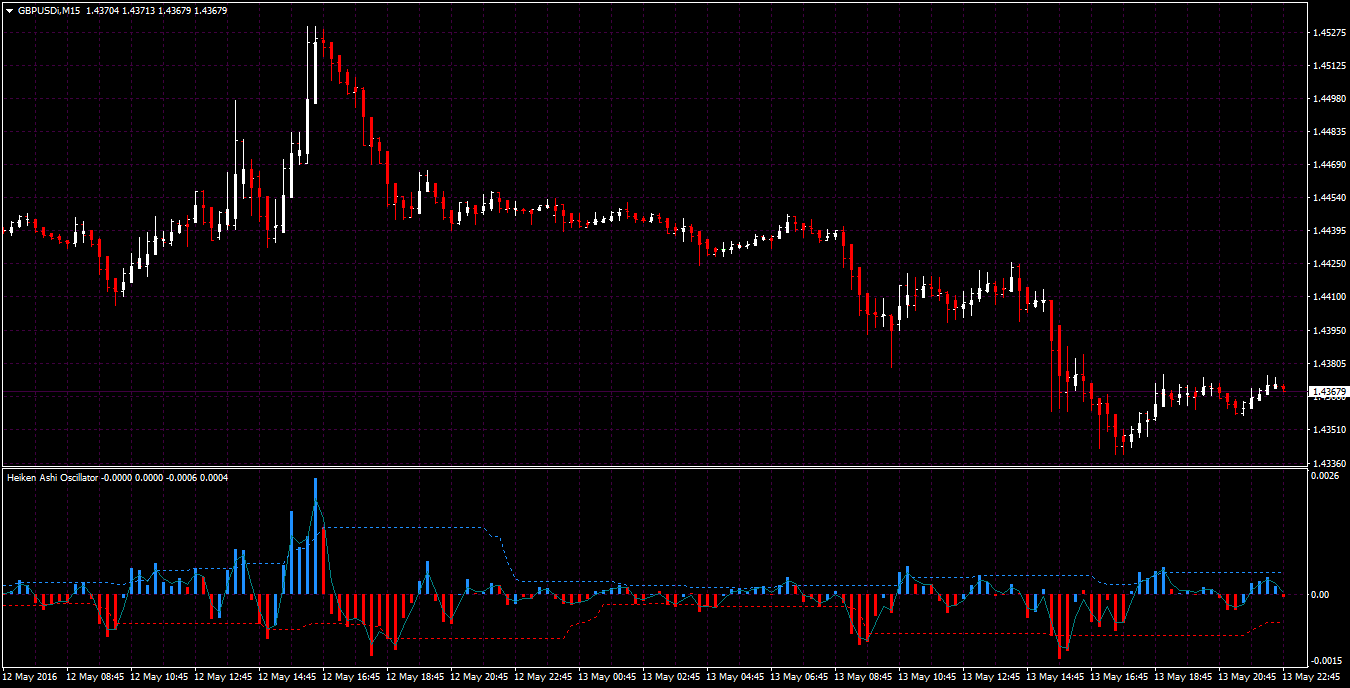Image resolution: width=1350 pixels, height=688 pixels.
Task: Click the 1.43510 price axis label
Action: (1329, 430)
